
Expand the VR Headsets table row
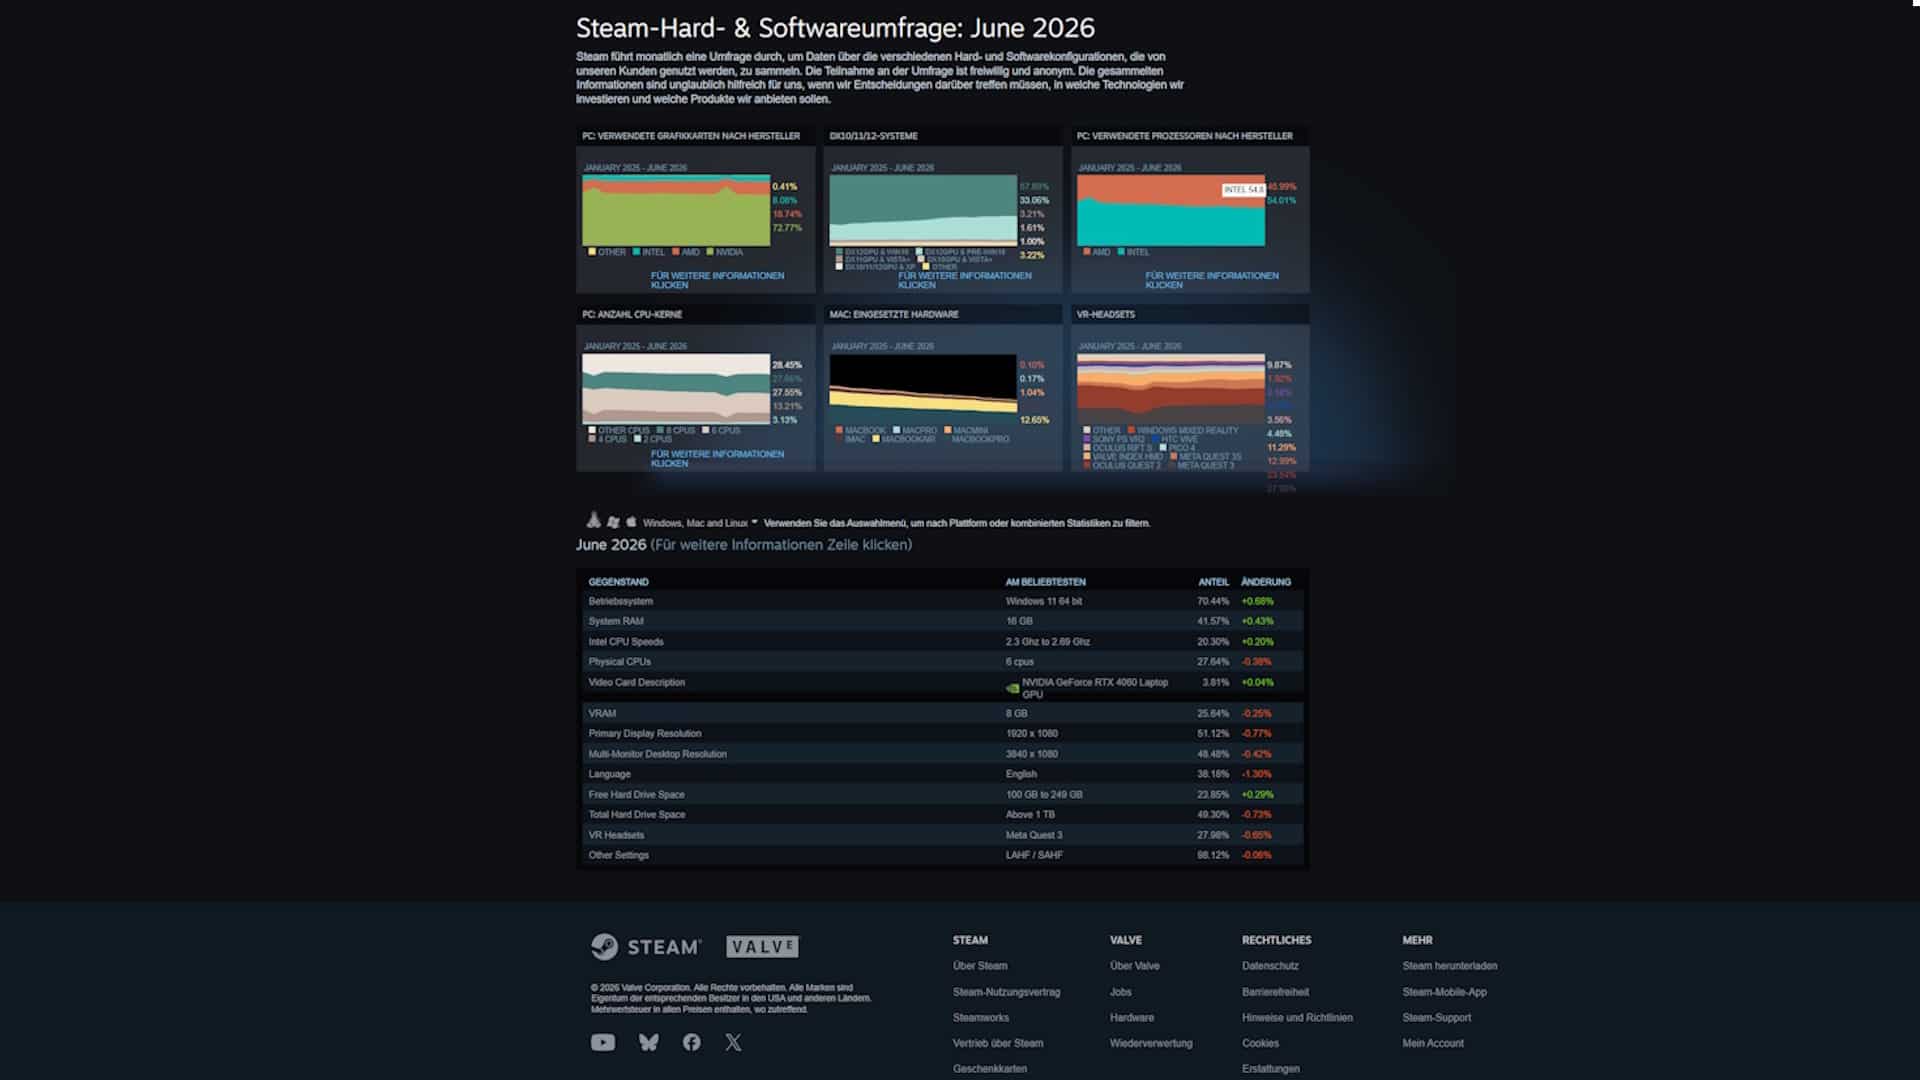pyautogui.click(x=942, y=835)
